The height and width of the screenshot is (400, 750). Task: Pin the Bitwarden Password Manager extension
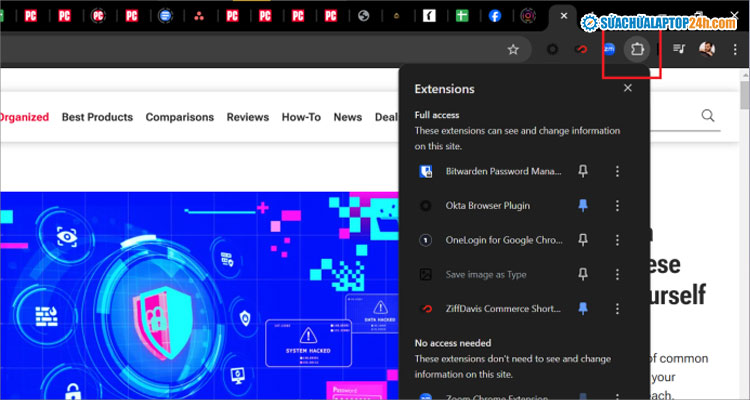pyautogui.click(x=583, y=171)
